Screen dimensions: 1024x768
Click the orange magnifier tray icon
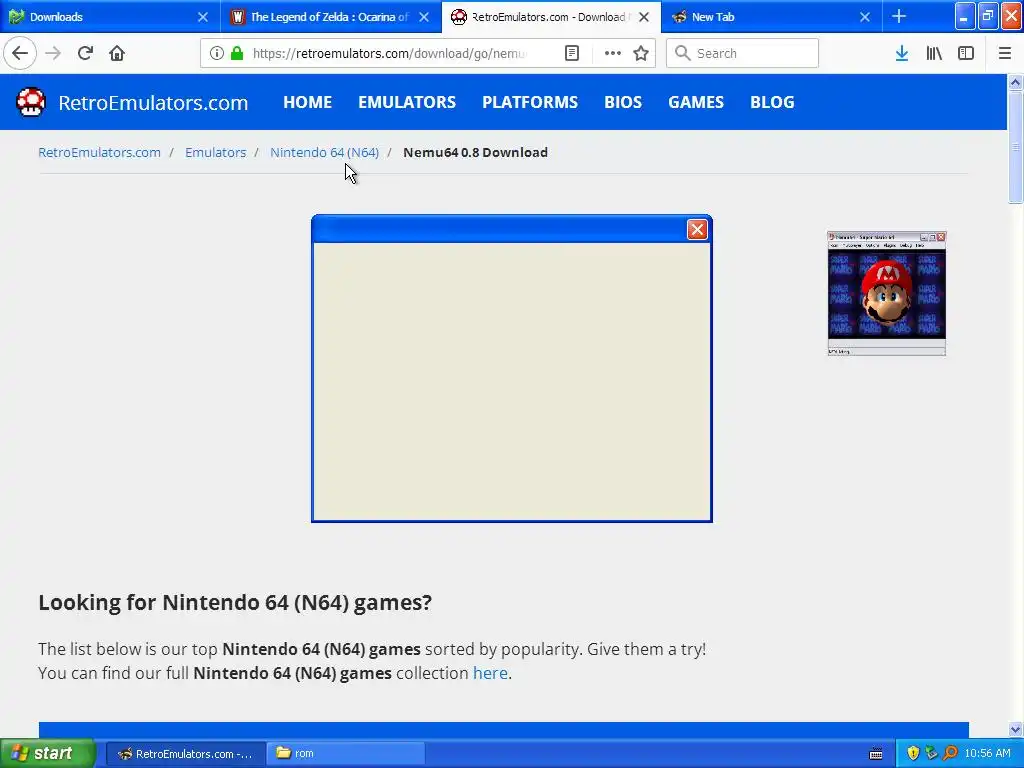(950, 754)
